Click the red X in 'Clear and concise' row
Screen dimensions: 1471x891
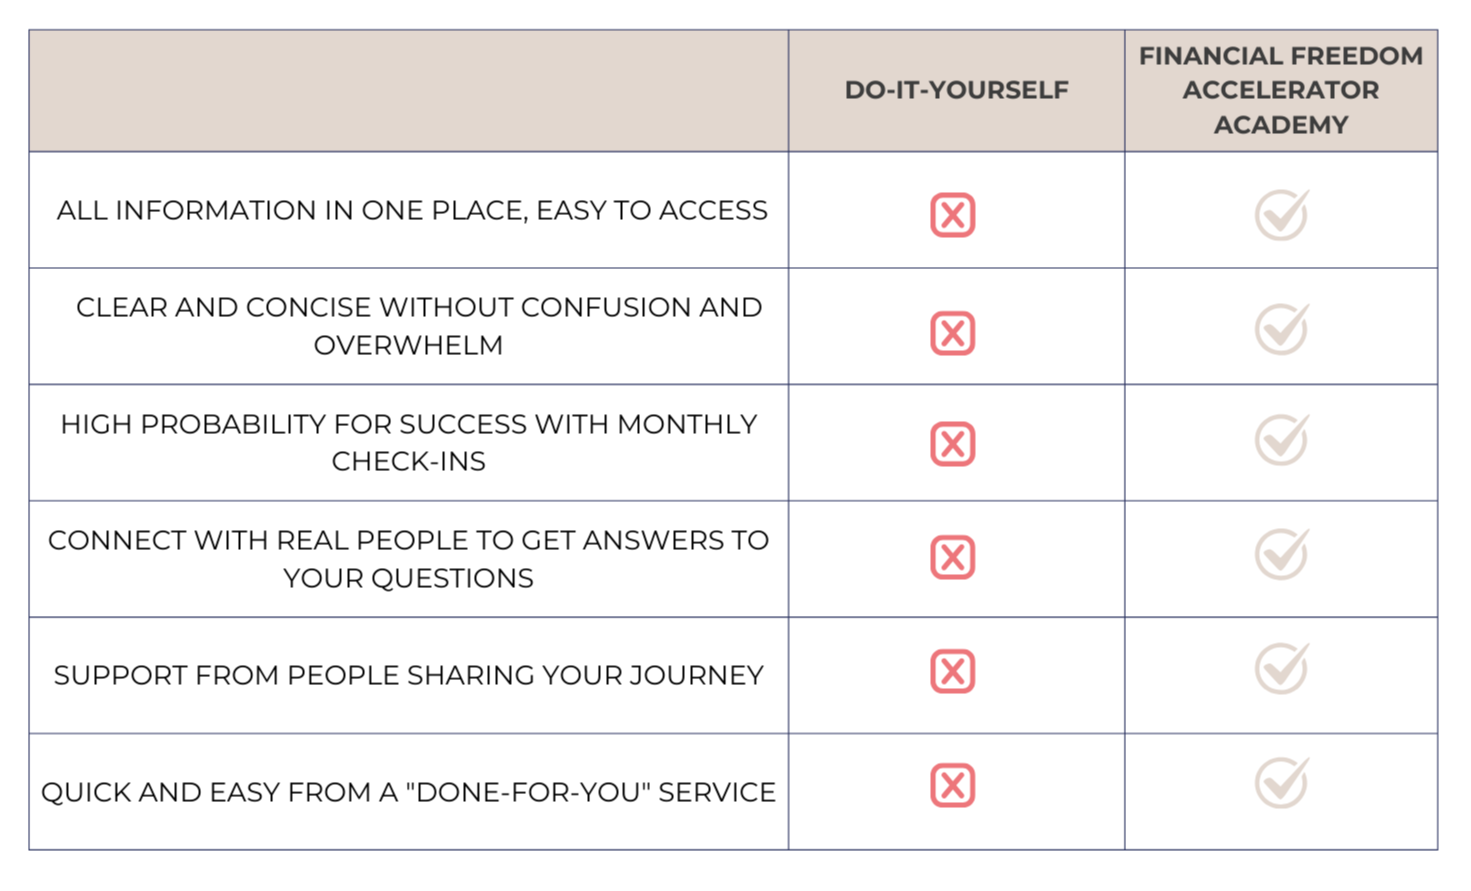952,333
